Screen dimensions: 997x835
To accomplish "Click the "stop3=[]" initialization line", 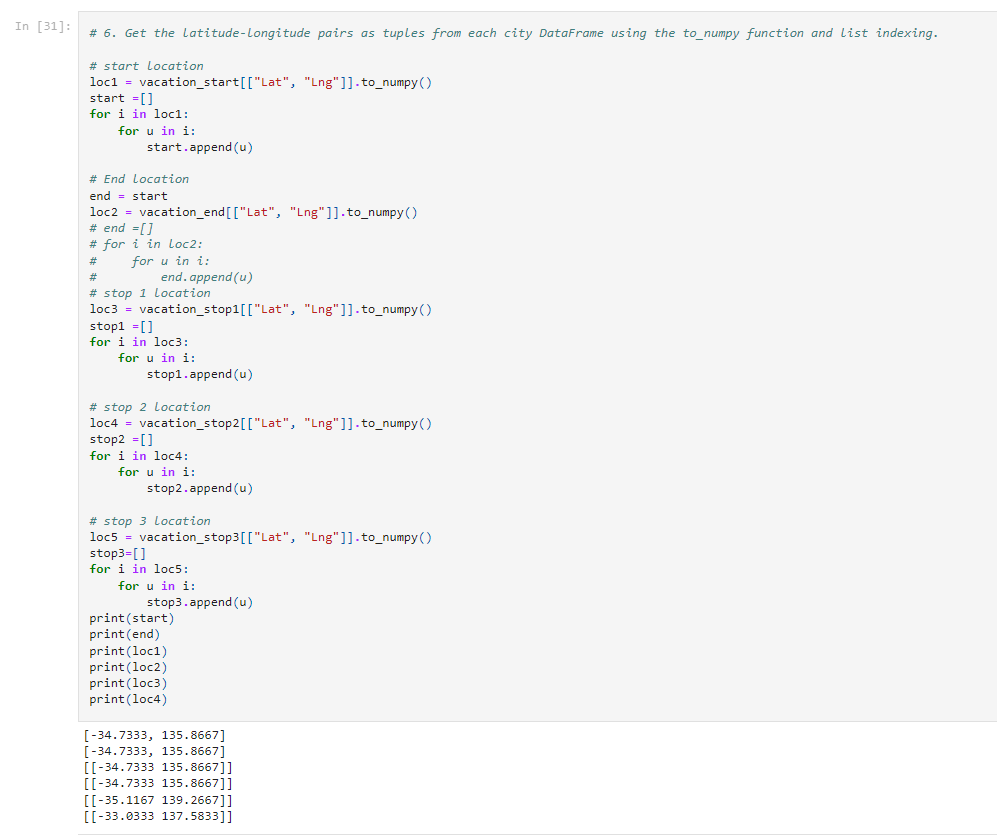I will click(113, 552).
